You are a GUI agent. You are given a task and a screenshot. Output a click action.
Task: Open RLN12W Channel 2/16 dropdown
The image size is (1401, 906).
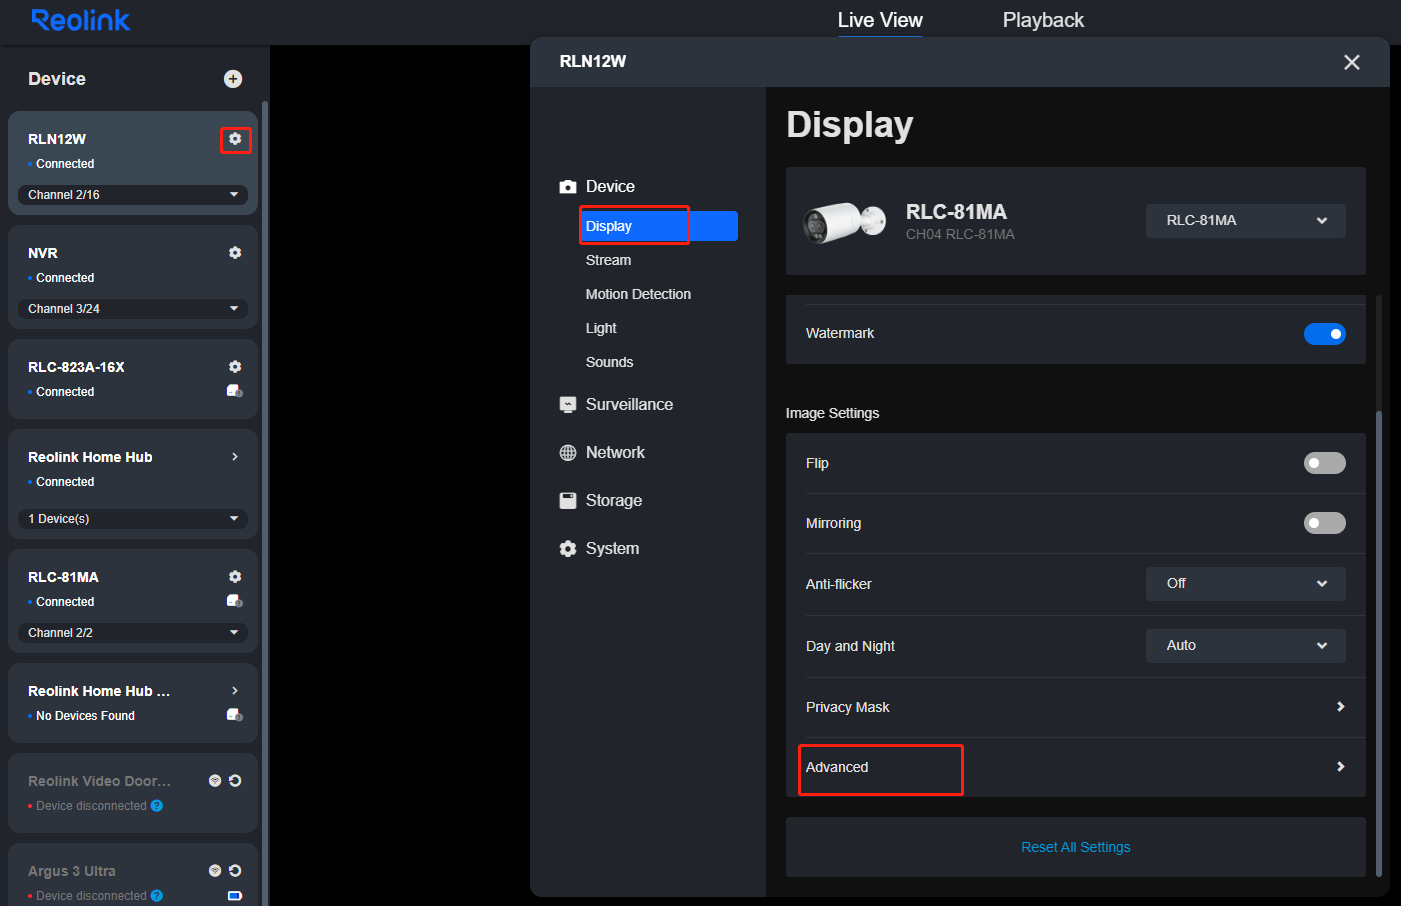click(133, 195)
